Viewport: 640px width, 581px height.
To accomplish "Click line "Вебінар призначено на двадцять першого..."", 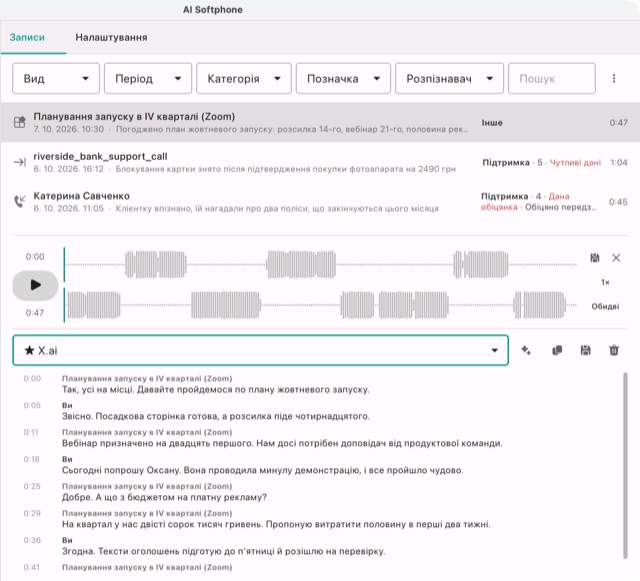I will click(282, 443).
